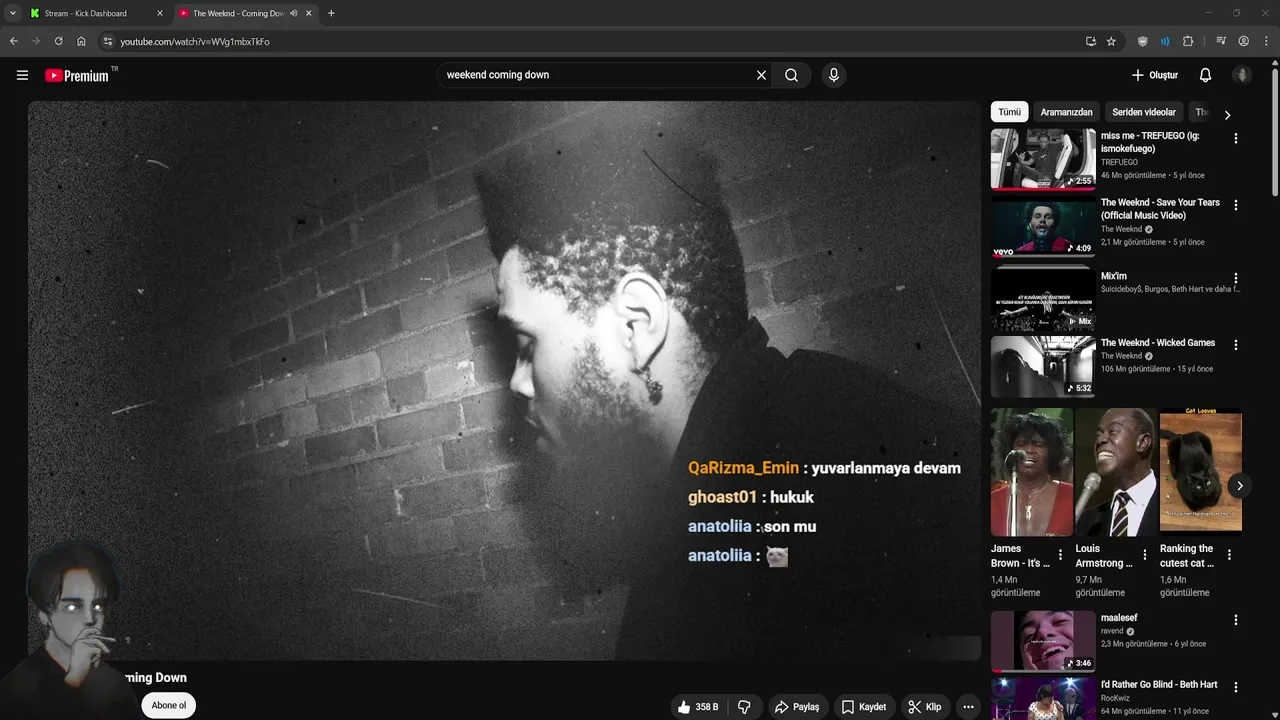Like the video with thumbs up
Image resolution: width=1280 pixels, height=720 pixels.
698,707
